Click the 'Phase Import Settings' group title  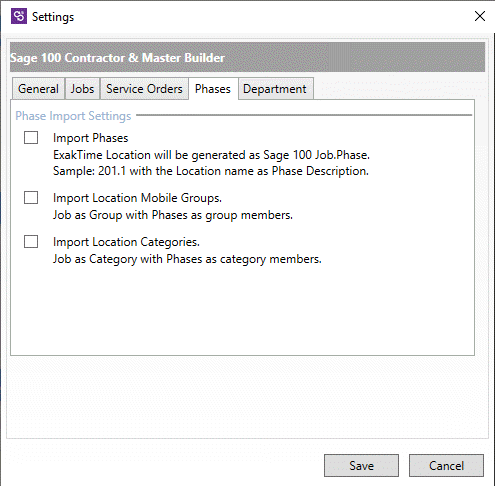click(x=73, y=116)
